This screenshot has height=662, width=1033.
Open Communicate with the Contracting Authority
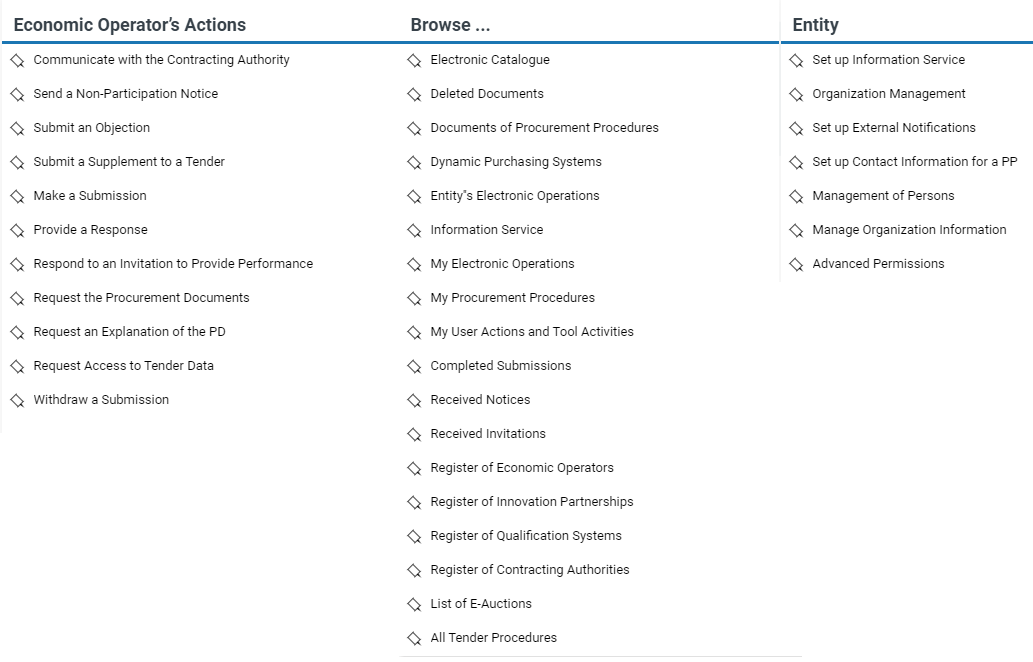pyautogui.click(x=161, y=60)
